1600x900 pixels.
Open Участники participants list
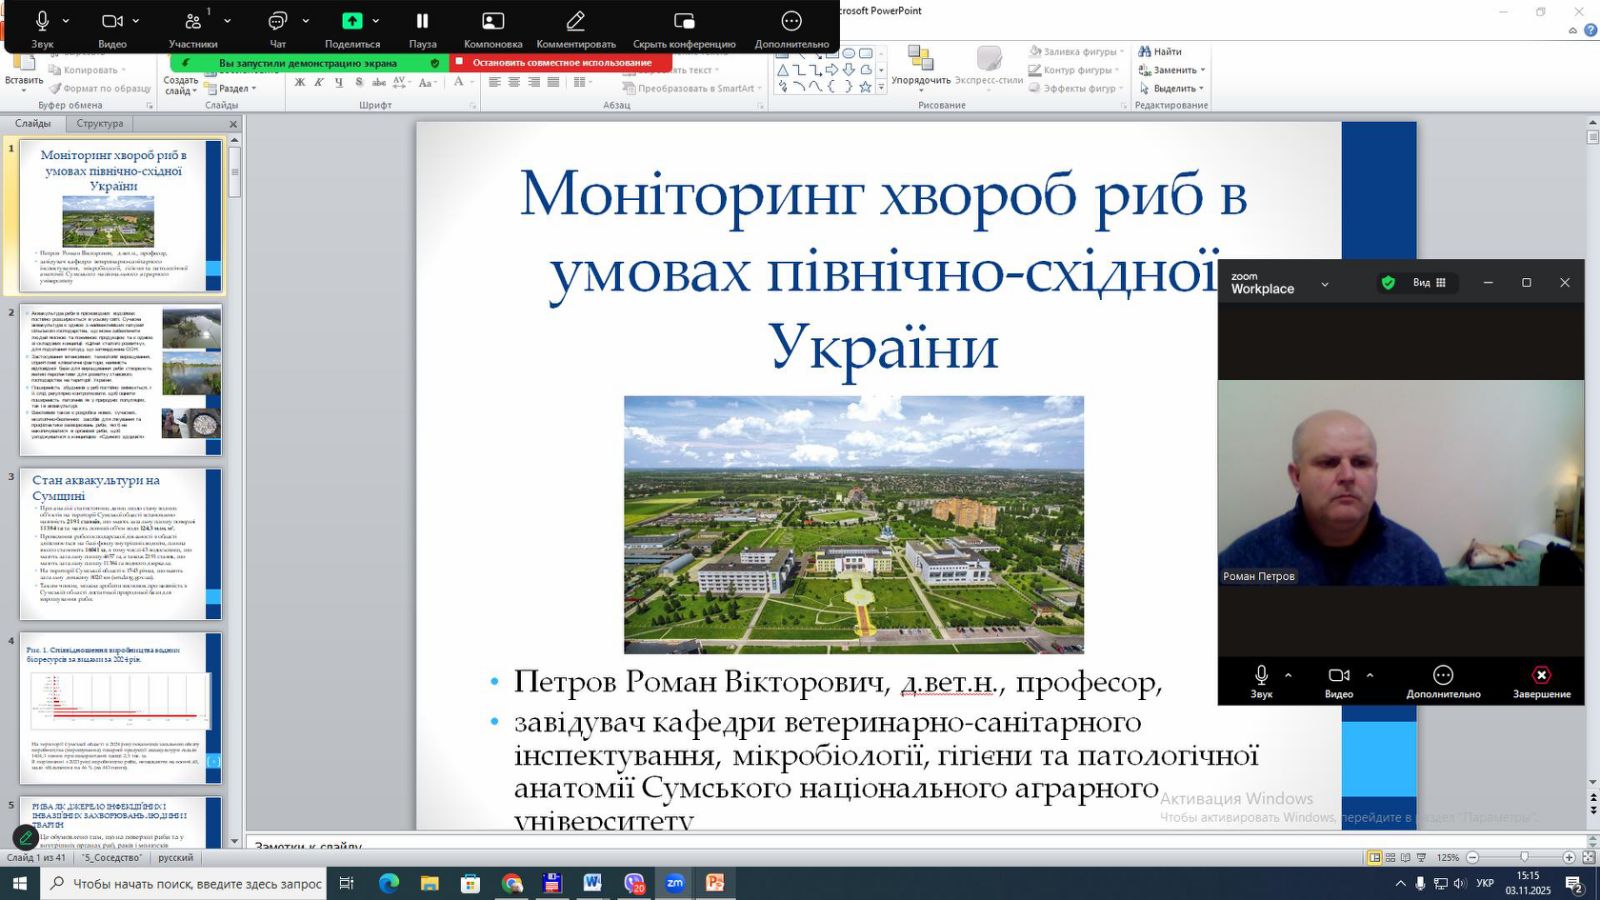coord(192,27)
